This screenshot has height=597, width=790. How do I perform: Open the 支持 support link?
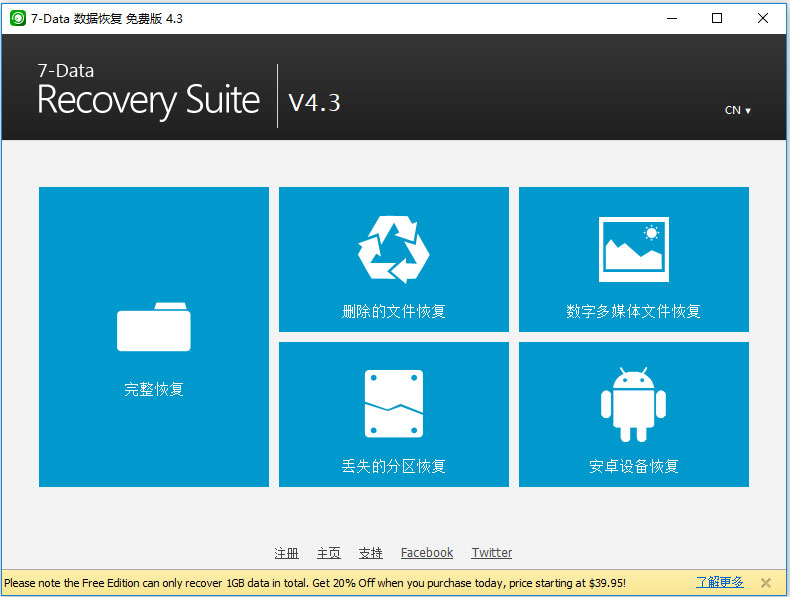tap(370, 553)
